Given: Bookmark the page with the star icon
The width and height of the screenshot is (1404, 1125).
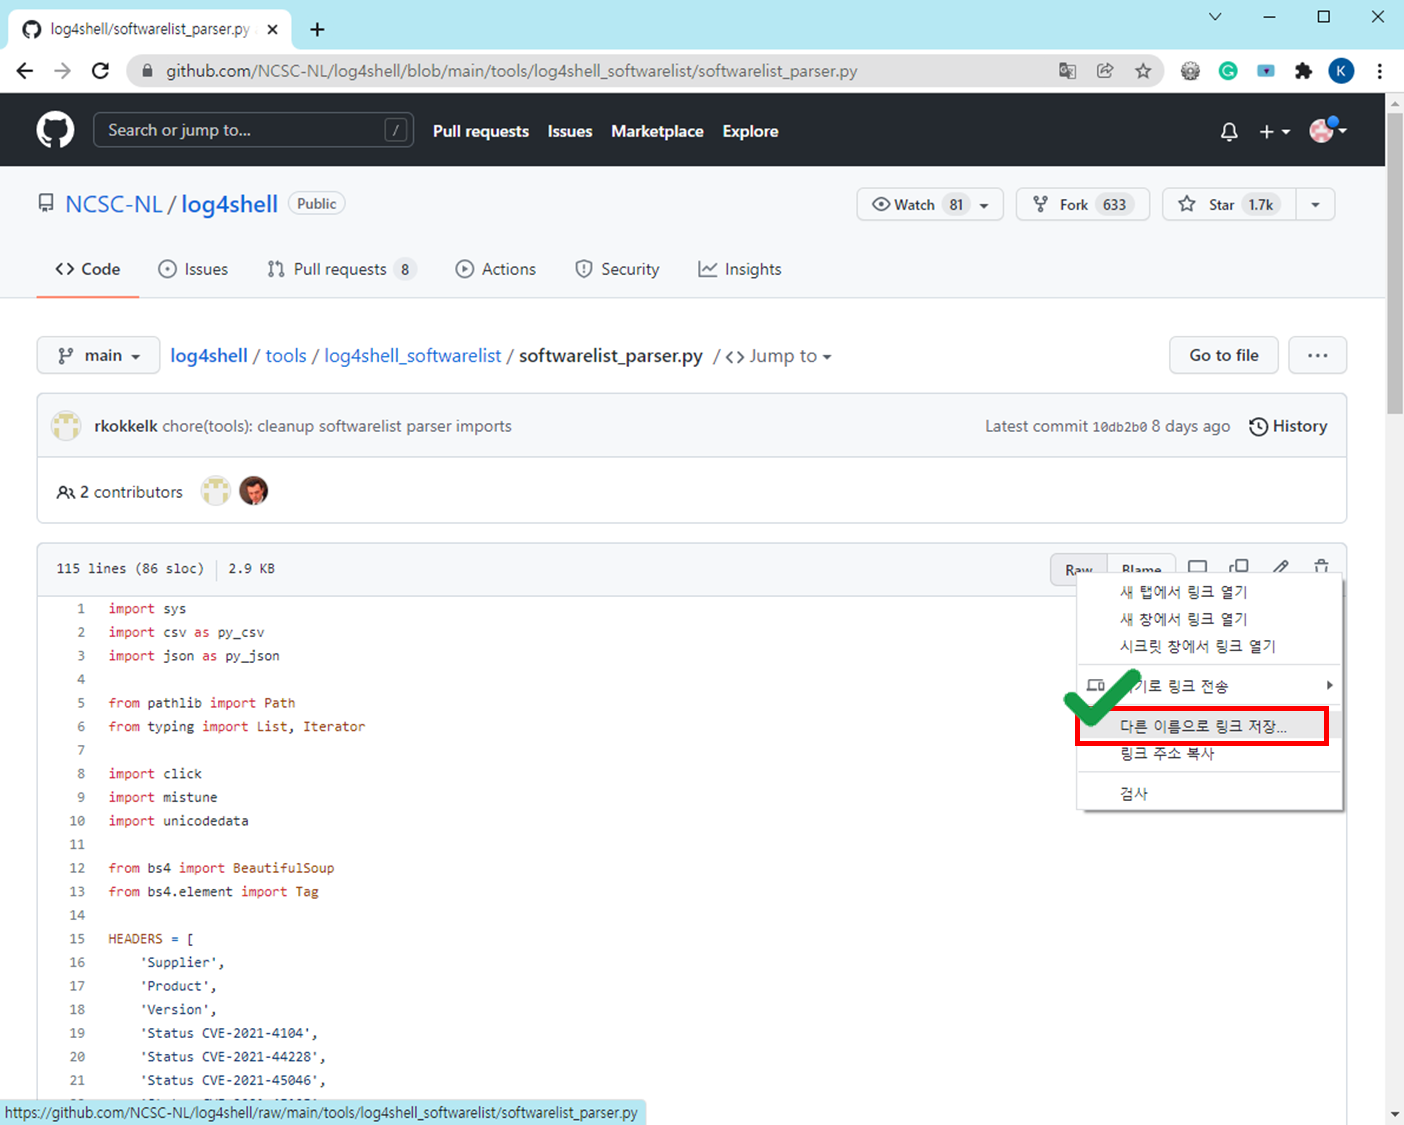Looking at the screenshot, I should [1143, 70].
